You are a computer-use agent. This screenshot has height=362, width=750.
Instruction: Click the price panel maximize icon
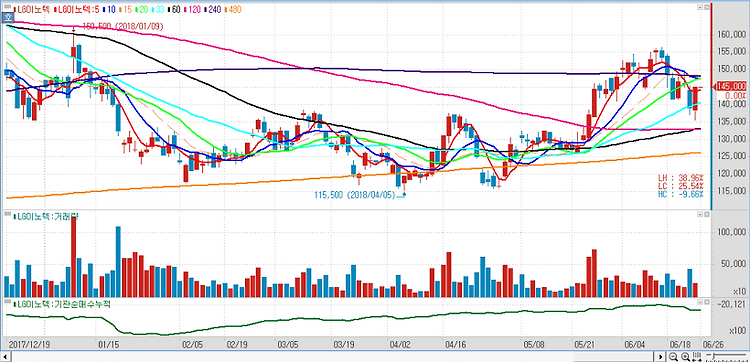706,7
